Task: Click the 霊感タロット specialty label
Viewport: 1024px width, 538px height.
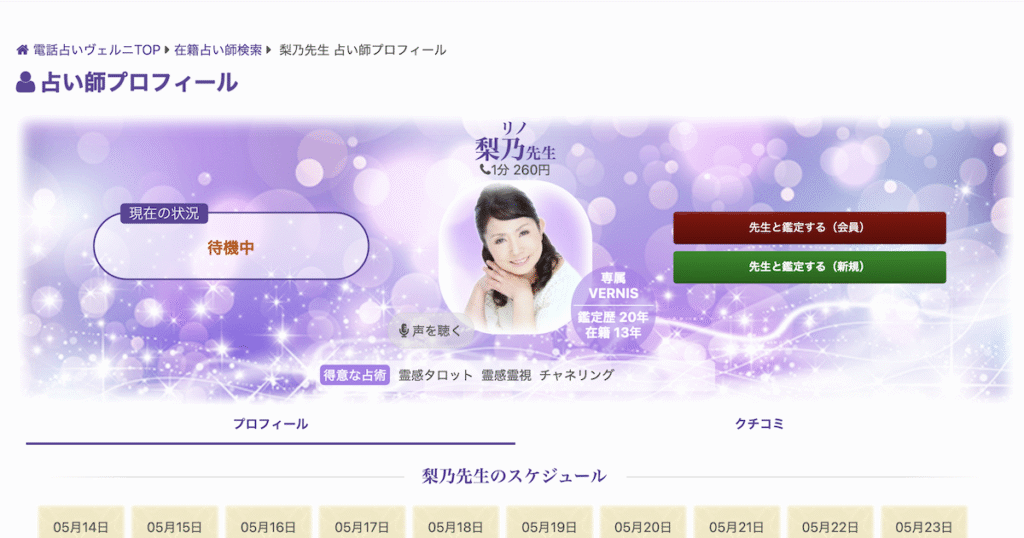Action: coord(436,375)
